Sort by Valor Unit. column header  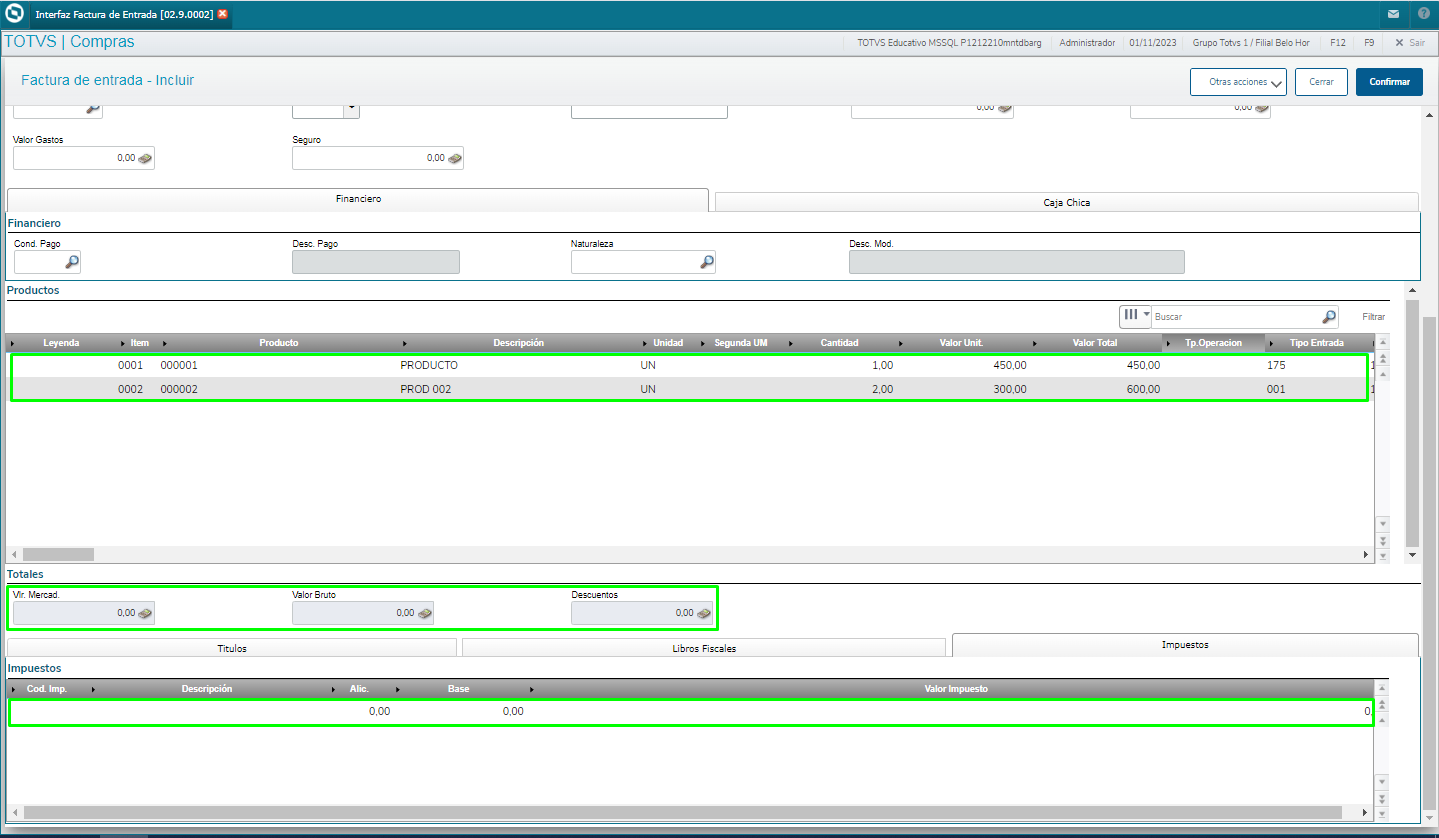pos(961,343)
